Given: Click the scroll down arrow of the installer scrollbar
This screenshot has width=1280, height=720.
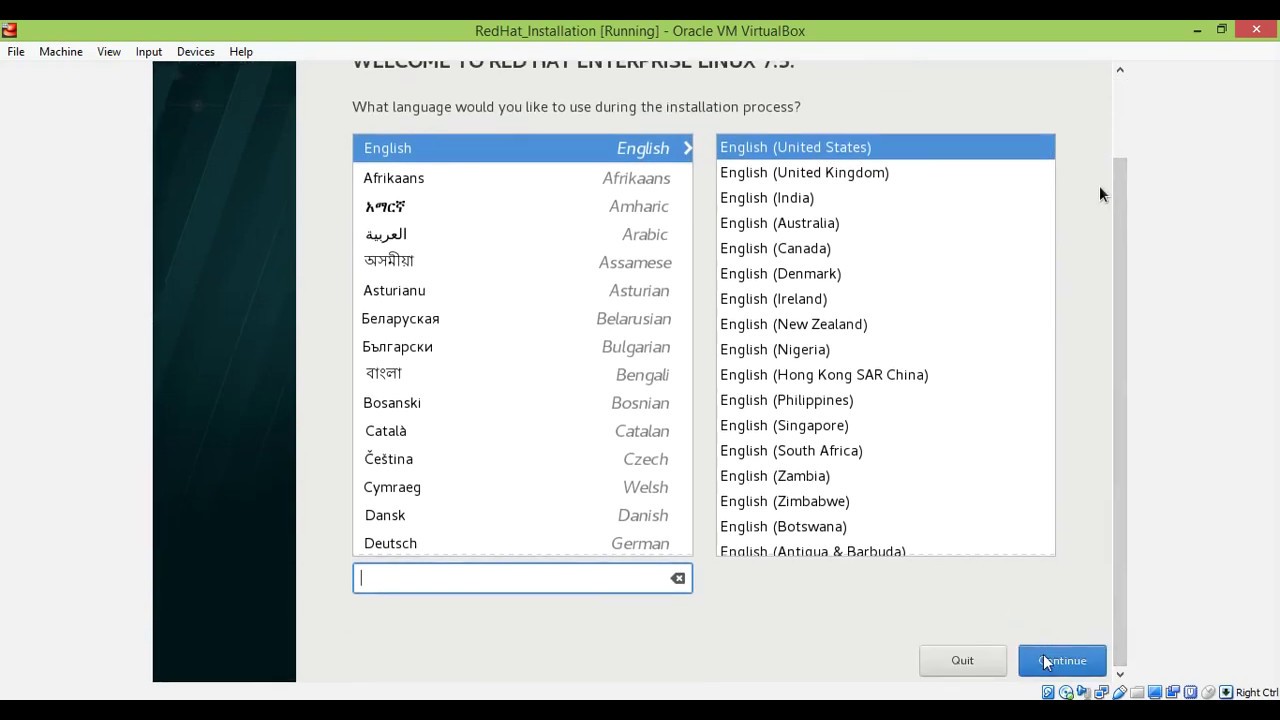Looking at the screenshot, I should pyautogui.click(x=1120, y=674).
